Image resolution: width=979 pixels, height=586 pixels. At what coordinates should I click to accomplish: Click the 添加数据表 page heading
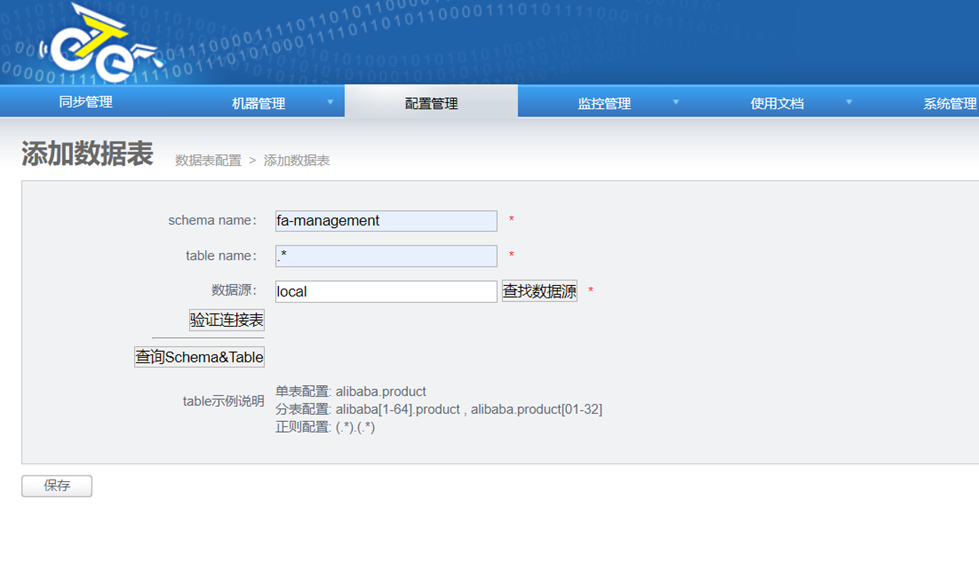[x=87, y=154]
